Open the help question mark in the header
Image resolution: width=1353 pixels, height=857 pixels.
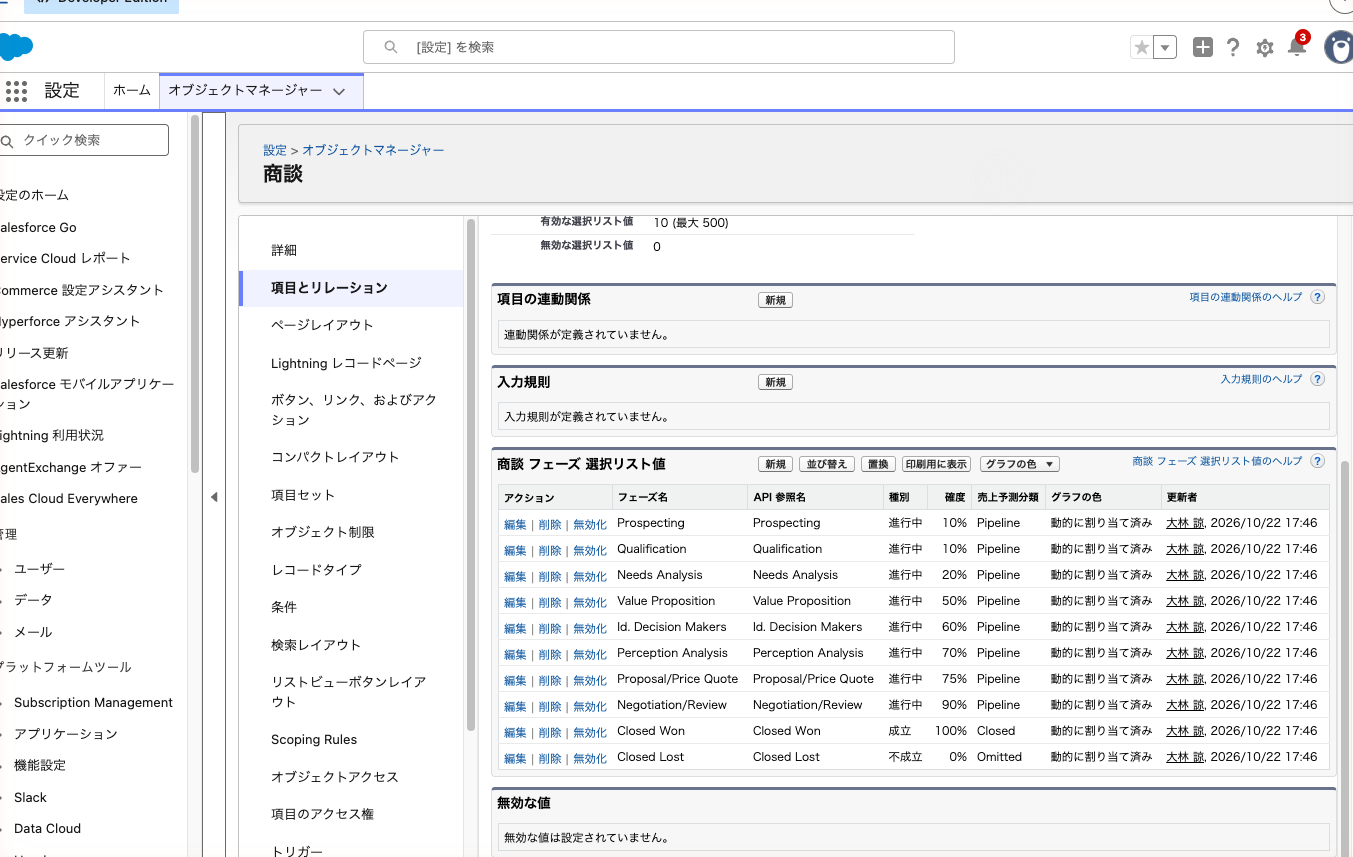coord(1233,47)
